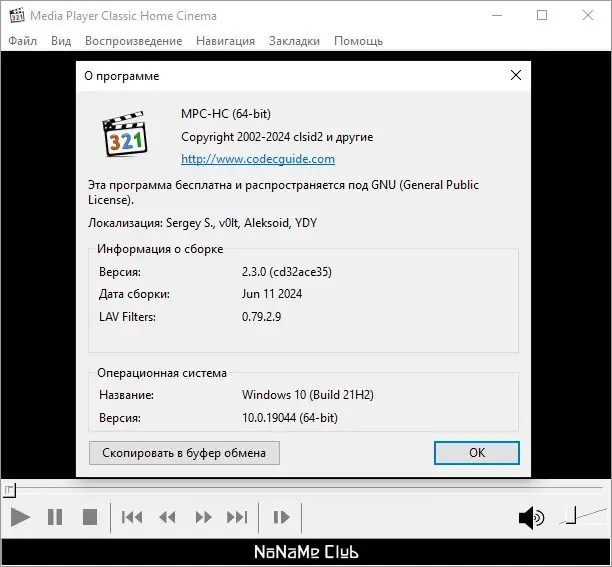612x567 pixels.
Task: Click the GNU General Public License text
Action: 283,192
